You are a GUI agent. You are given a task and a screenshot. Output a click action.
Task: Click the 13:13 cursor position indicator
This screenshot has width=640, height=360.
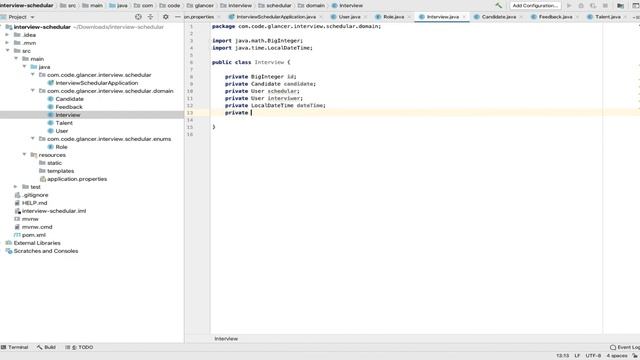[562, 356]
